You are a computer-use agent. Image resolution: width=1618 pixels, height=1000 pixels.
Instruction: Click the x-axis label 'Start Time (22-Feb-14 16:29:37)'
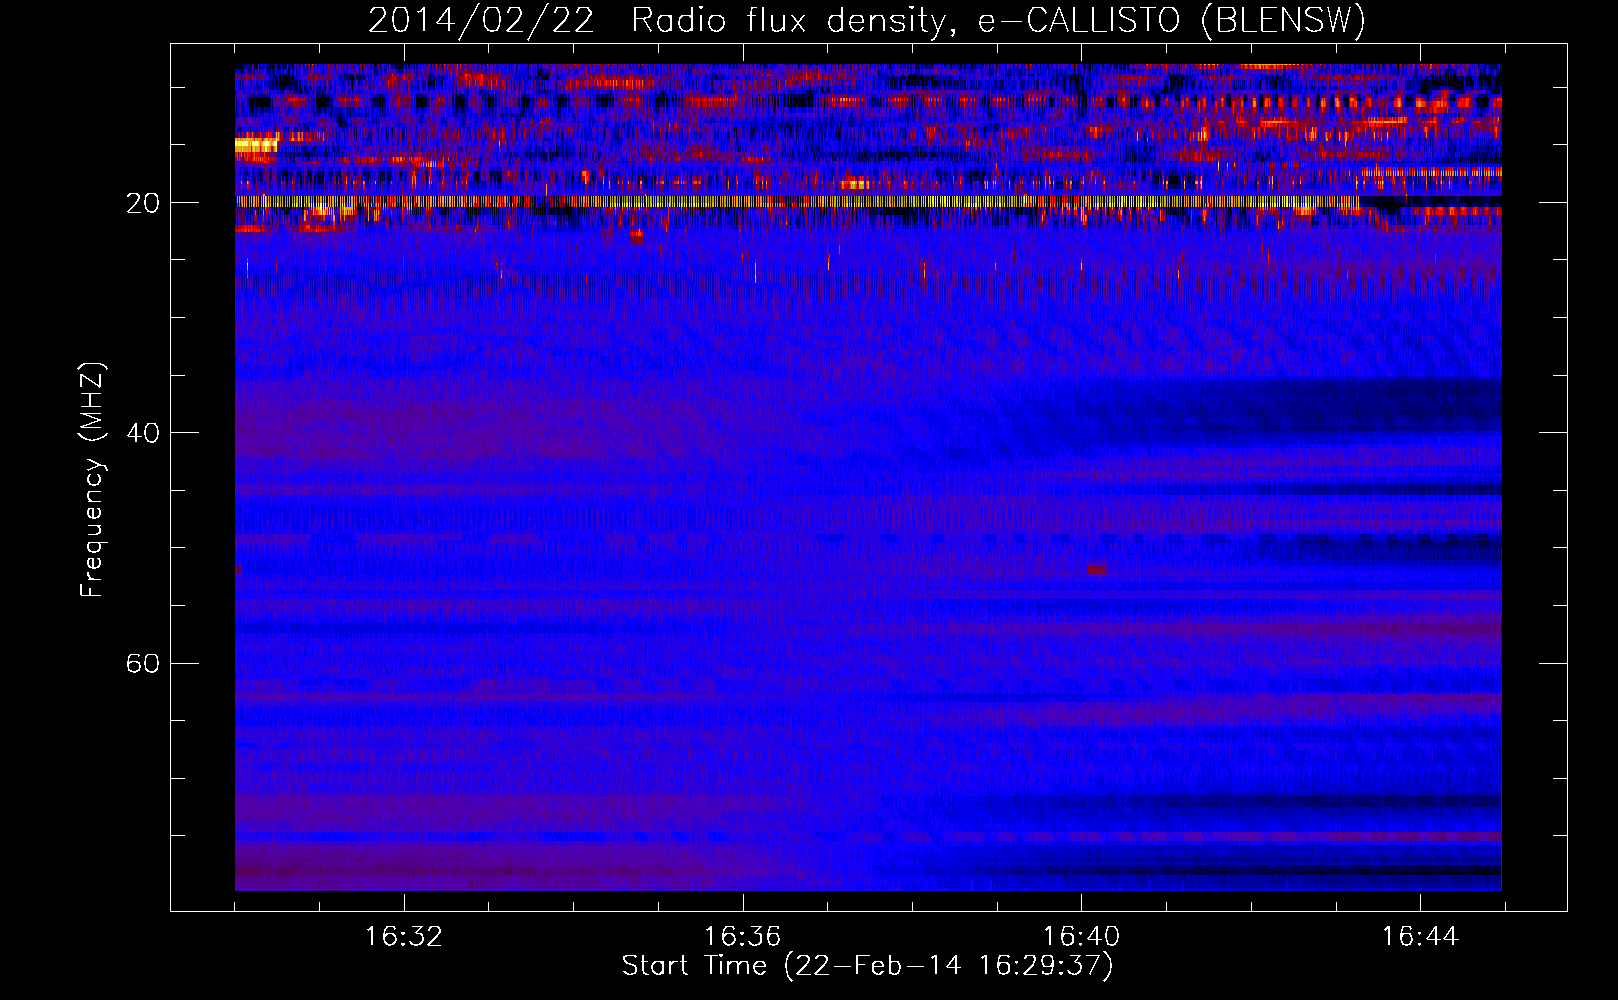pyautogui.click(x=867, y=966)
